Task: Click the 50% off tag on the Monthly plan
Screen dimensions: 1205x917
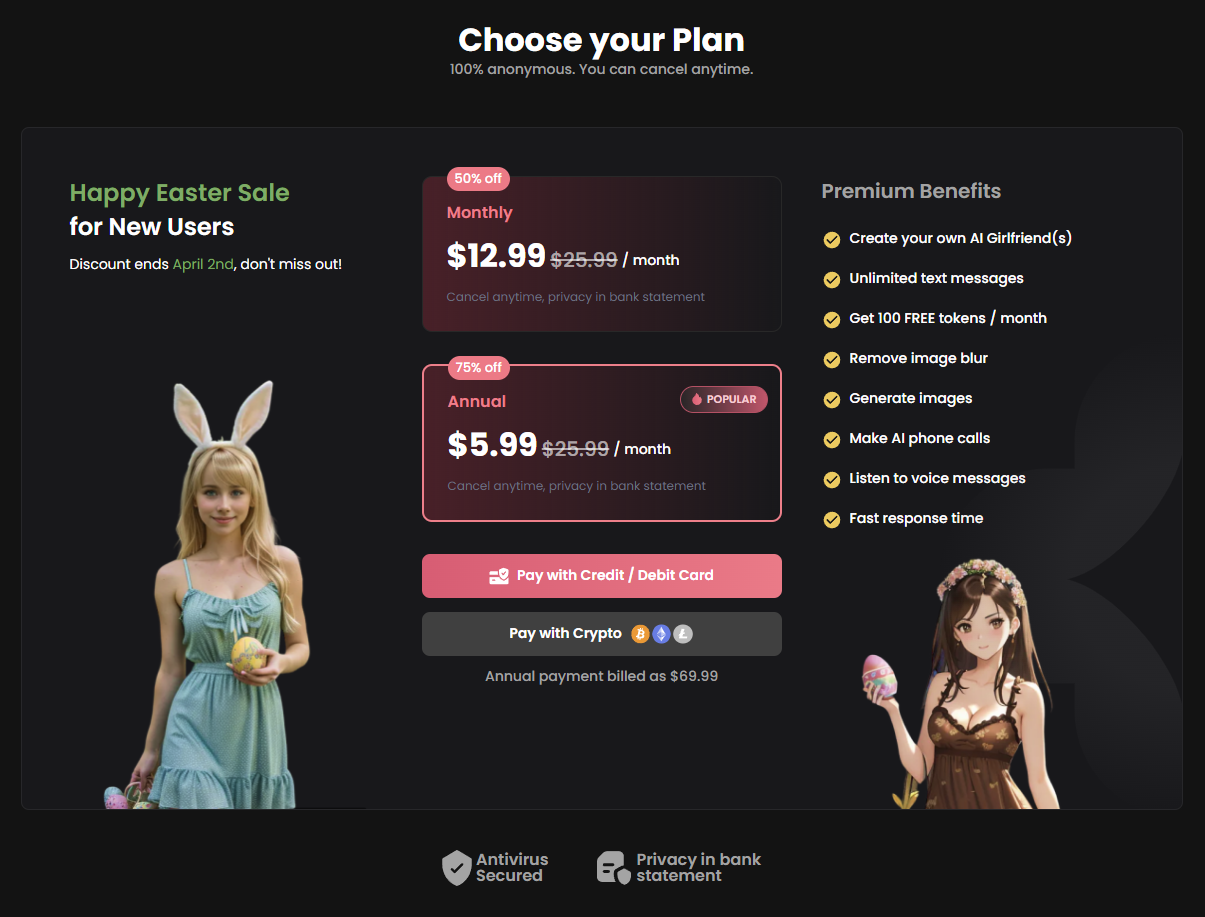Action: [478, 179]
